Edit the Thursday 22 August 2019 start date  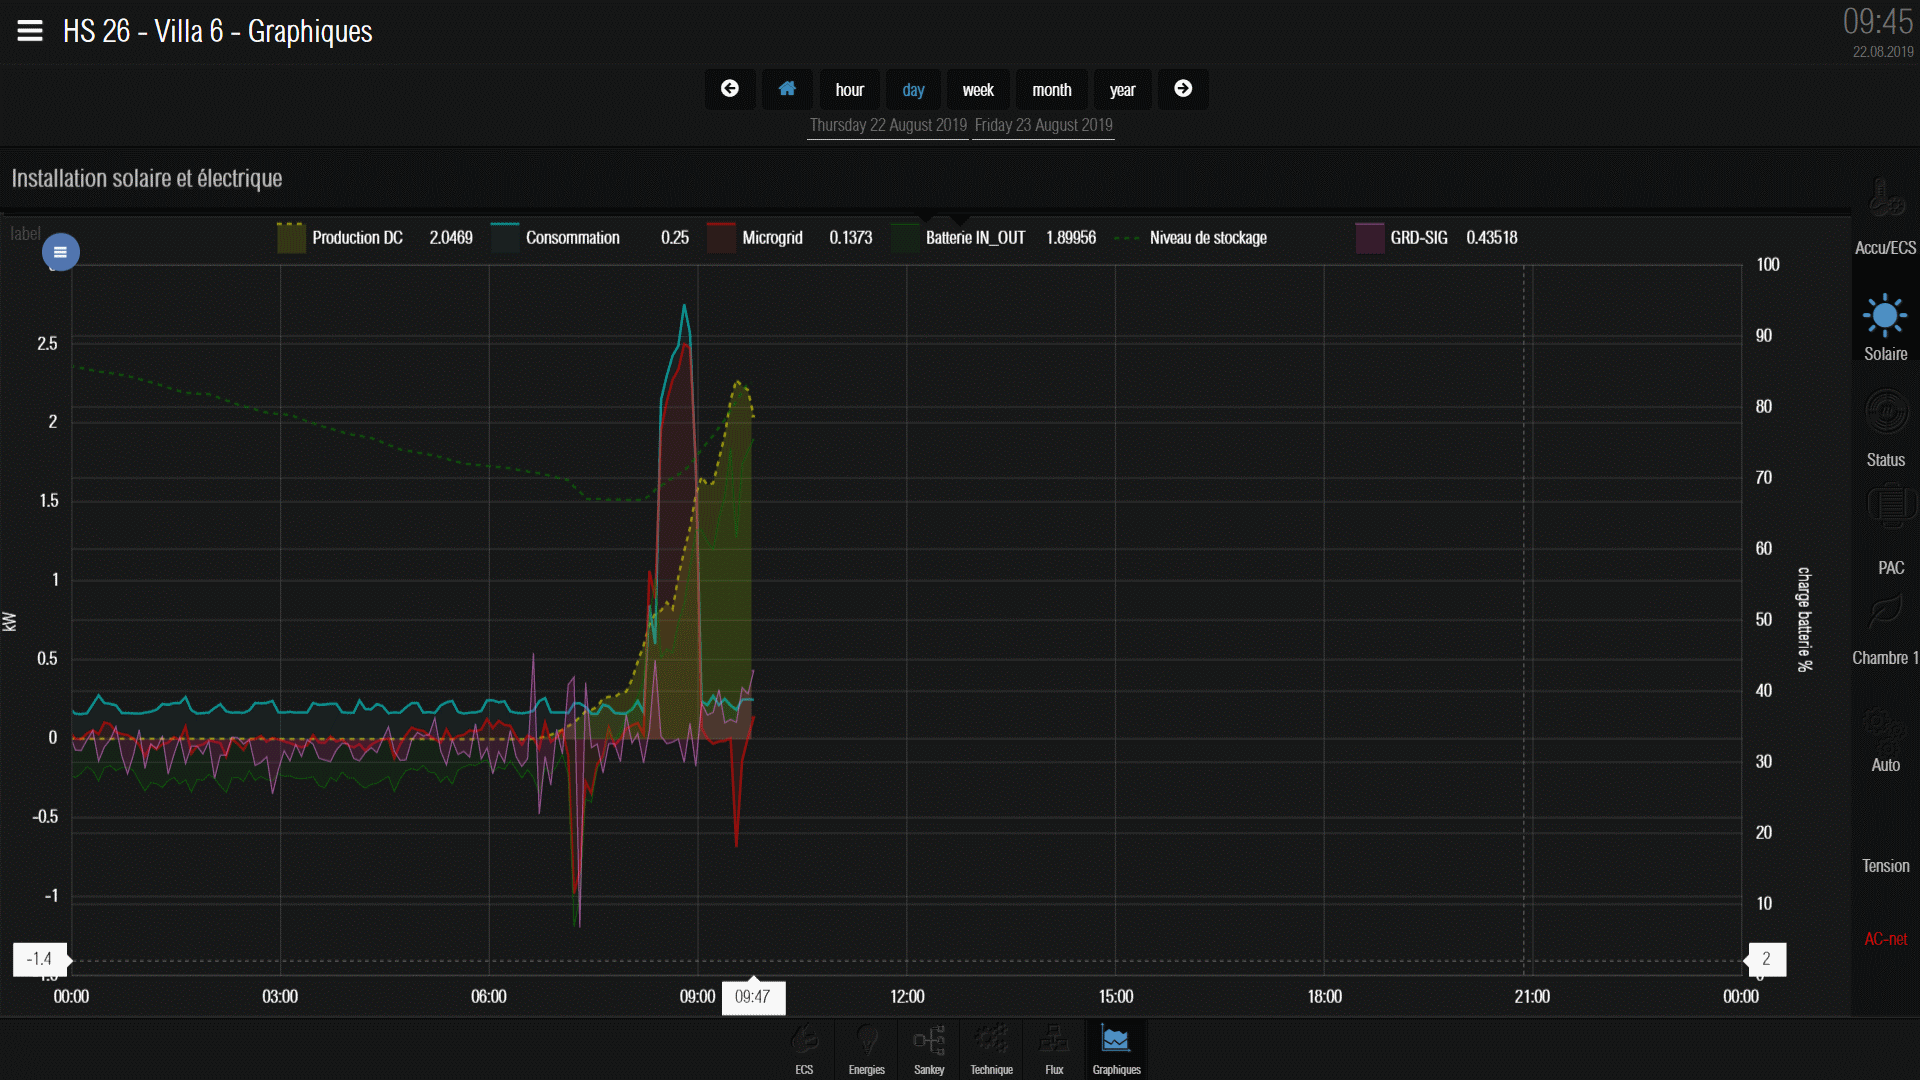tap(888, 125)
